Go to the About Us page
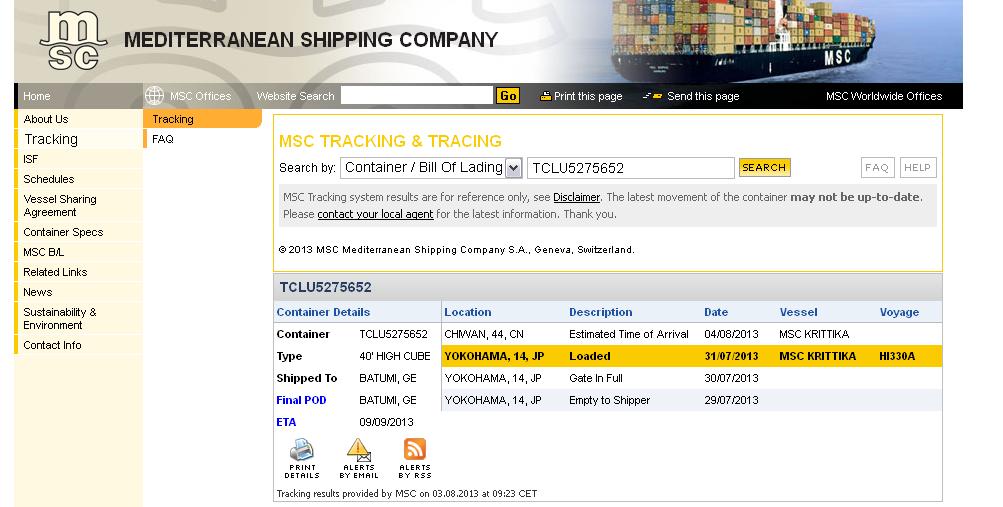Image resolution: width=1003 pixels, height=507 pixels. click(x=46, y=119)
